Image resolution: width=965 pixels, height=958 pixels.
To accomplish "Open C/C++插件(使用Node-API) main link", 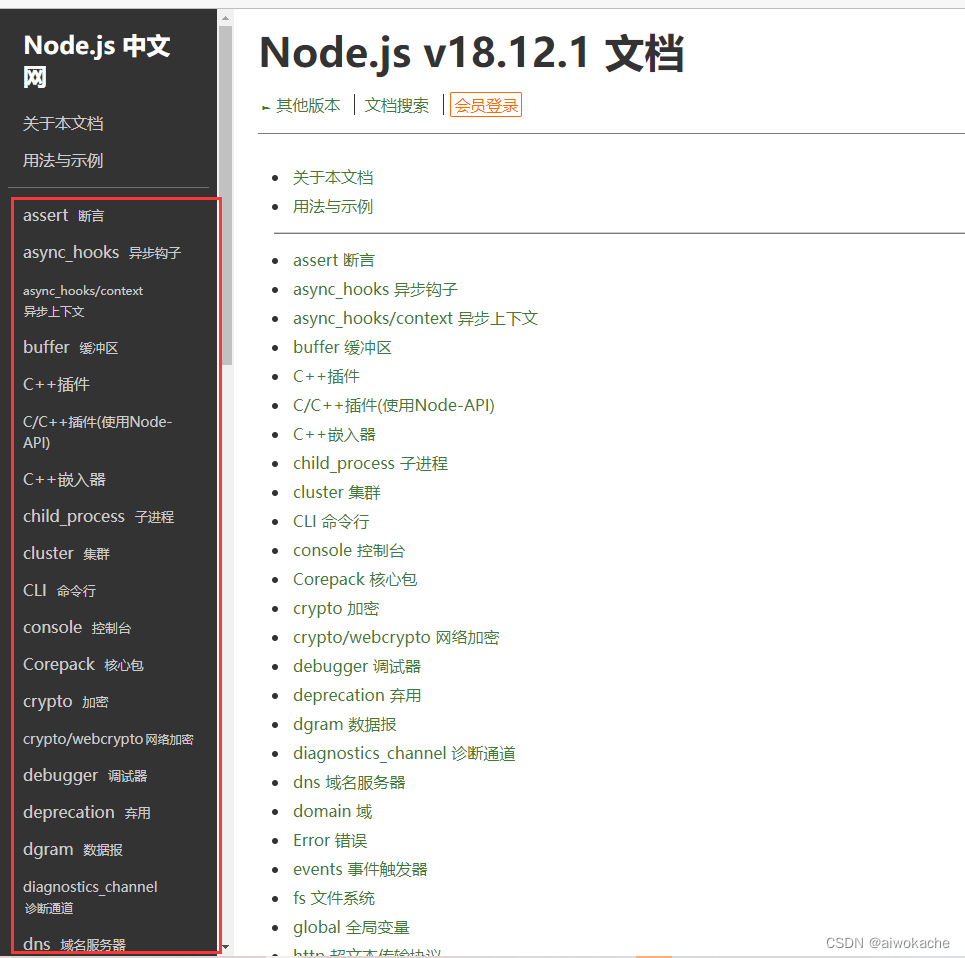I will coord(394,405).
